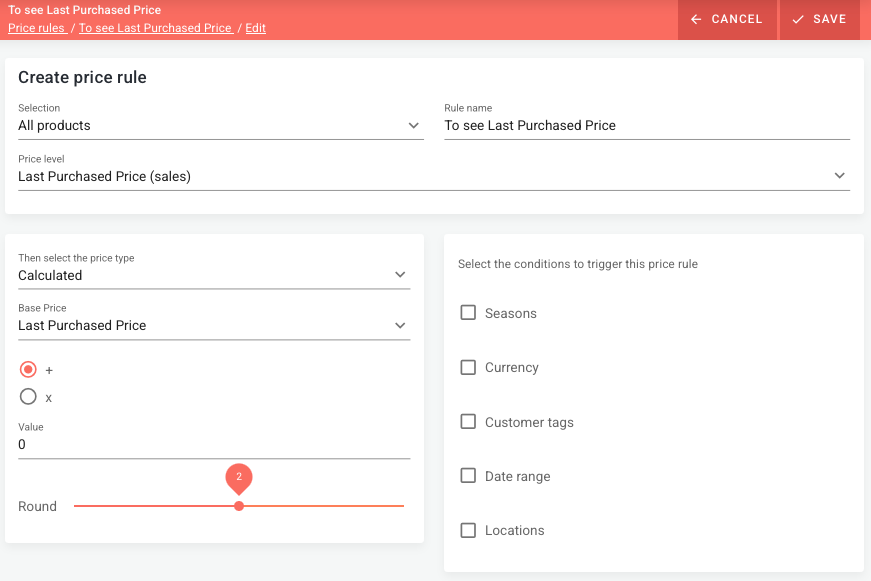Open the price type dropdown
Image resolution: width=871 pixels, height=581 pixels.
click(x=400, y=275)
